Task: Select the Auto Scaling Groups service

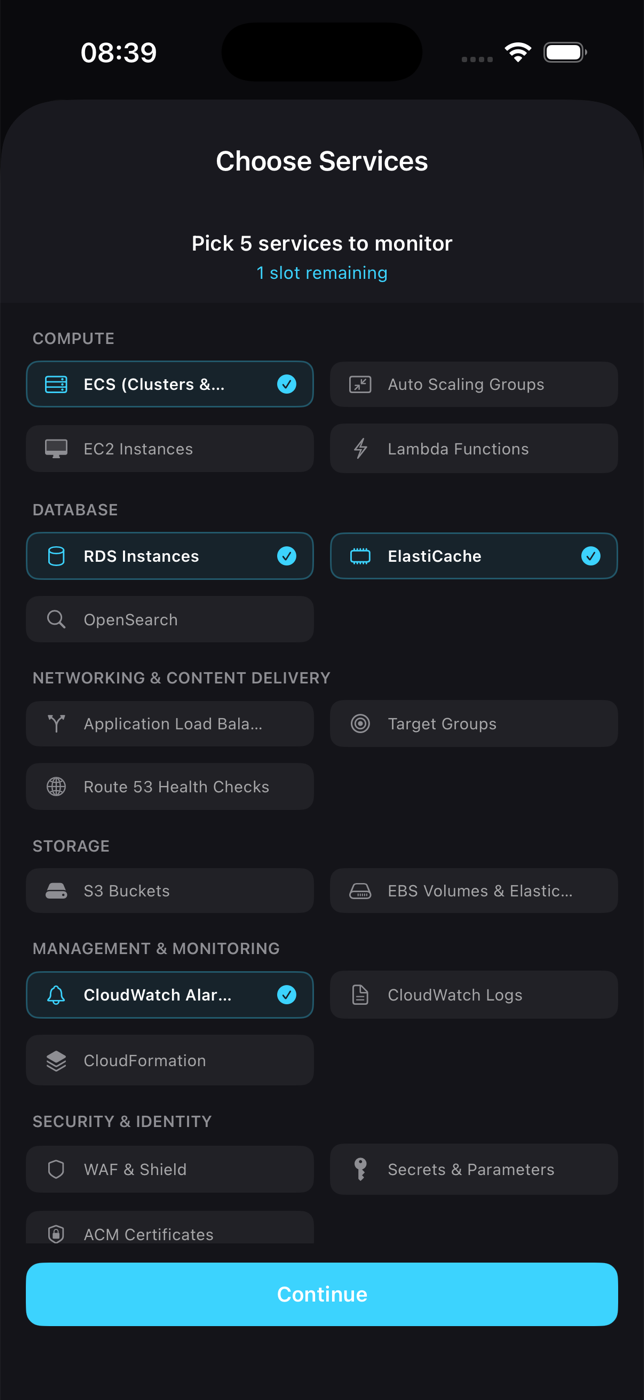Action: tap(474, 384)
